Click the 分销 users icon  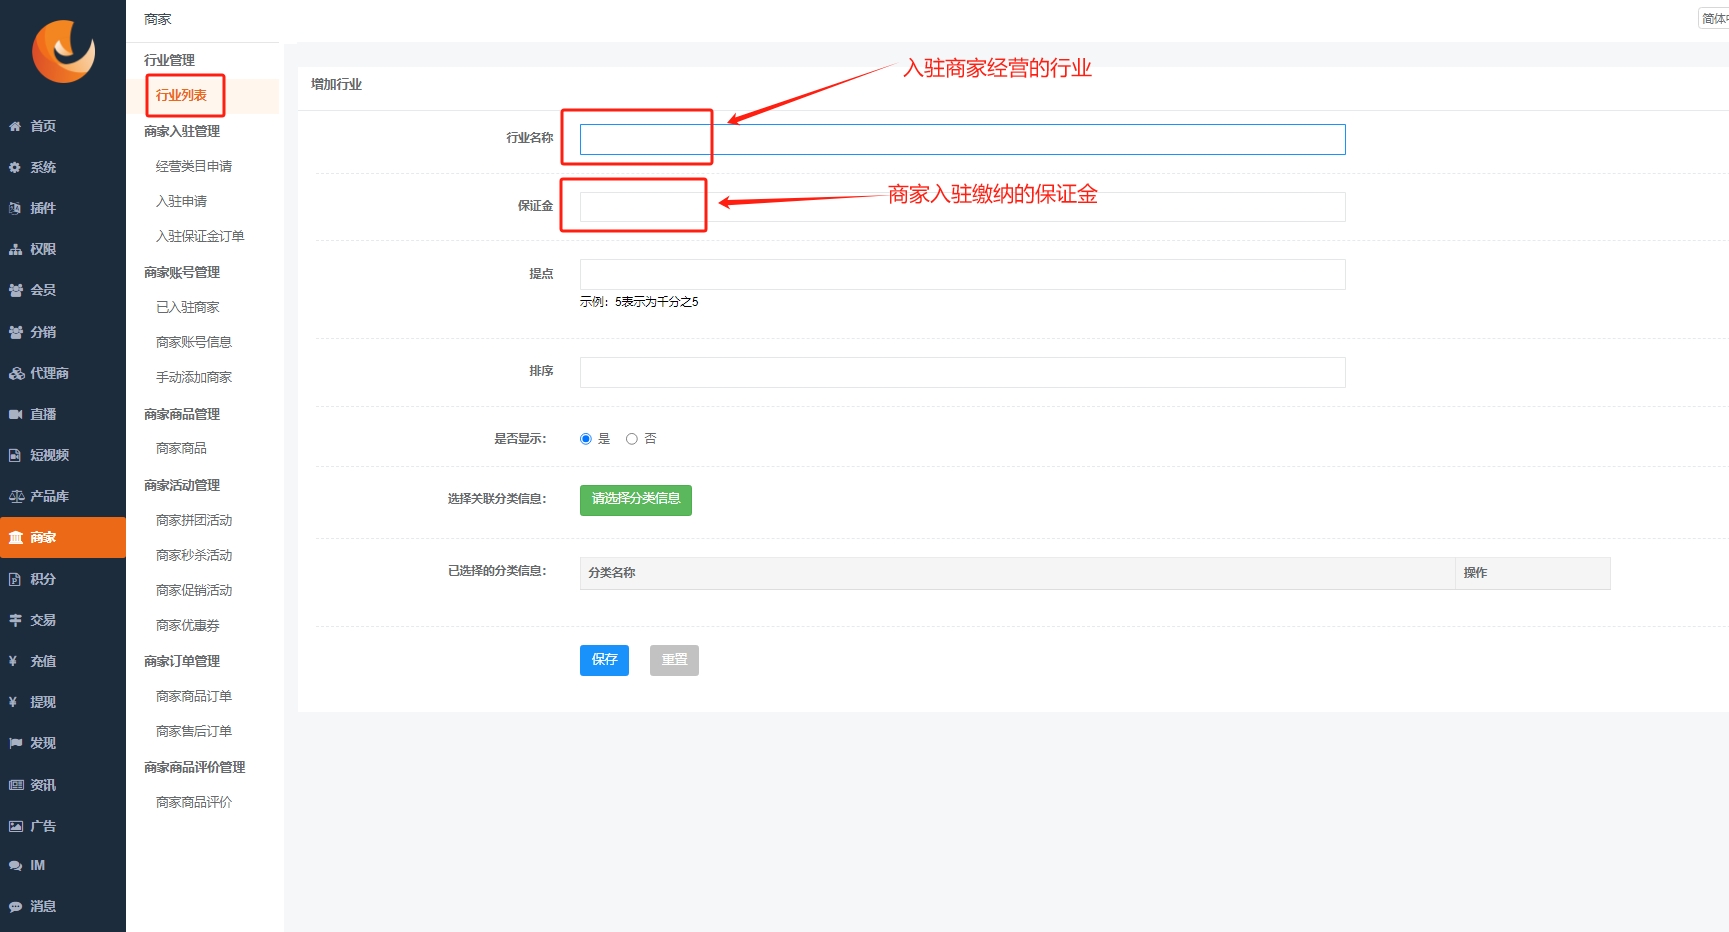(15, 332)
